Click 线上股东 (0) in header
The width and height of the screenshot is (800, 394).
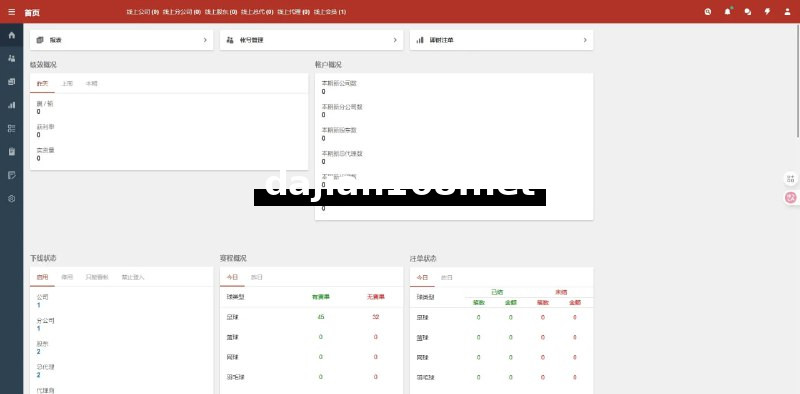(x=221, y=12)
